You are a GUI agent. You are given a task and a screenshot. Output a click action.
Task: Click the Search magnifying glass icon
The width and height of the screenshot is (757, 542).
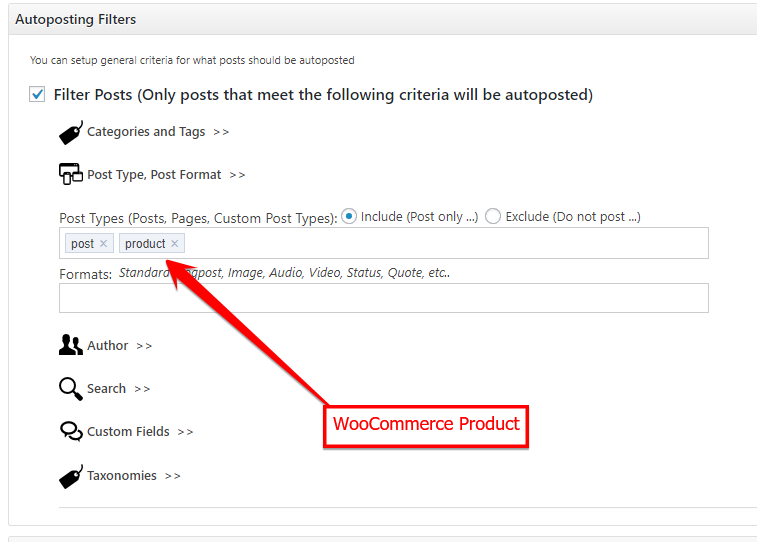pyautogui.click(x=71, y=389)
